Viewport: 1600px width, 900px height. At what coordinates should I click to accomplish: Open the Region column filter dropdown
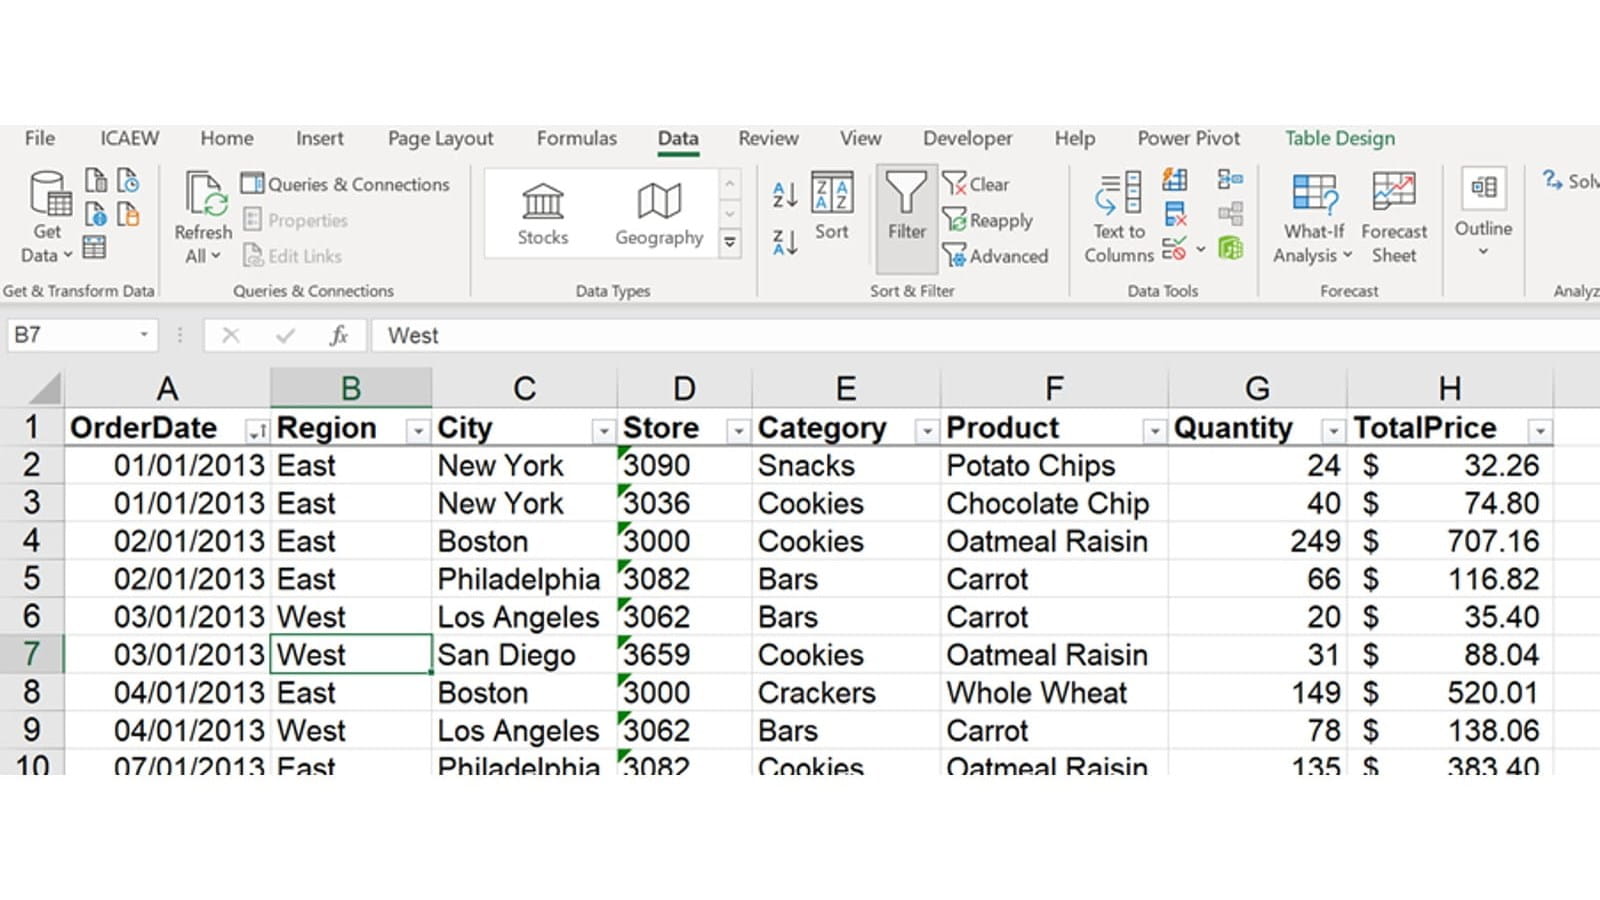[417, 431]
